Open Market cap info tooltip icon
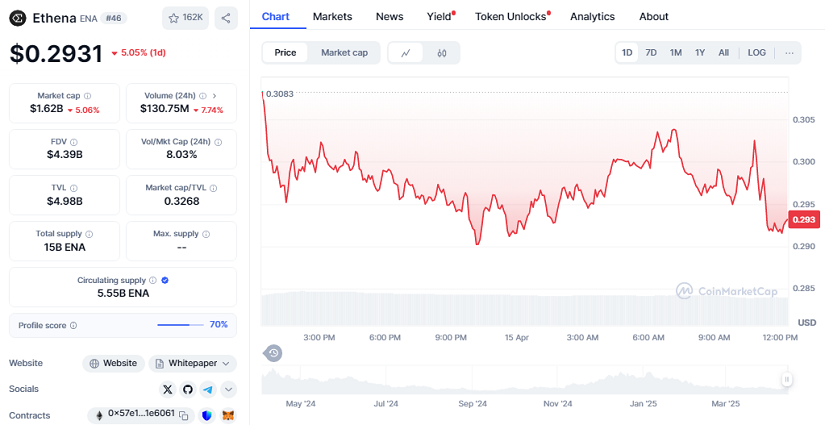 [87, 96]
